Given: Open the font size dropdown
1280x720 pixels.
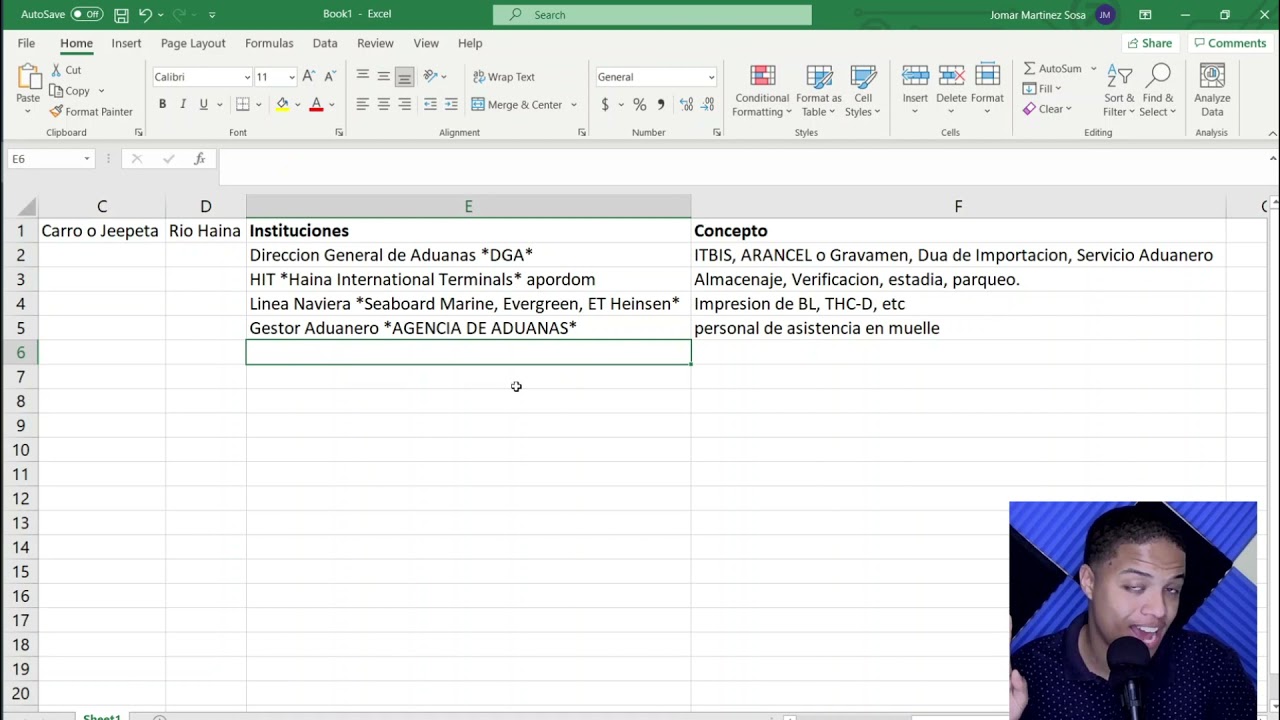Looking at the screenshot, I should pyautogui.click(x=292, y=77).
